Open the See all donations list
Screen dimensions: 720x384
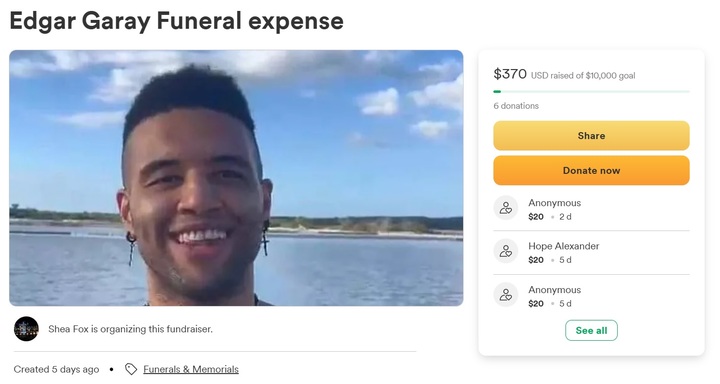point(591,330)
